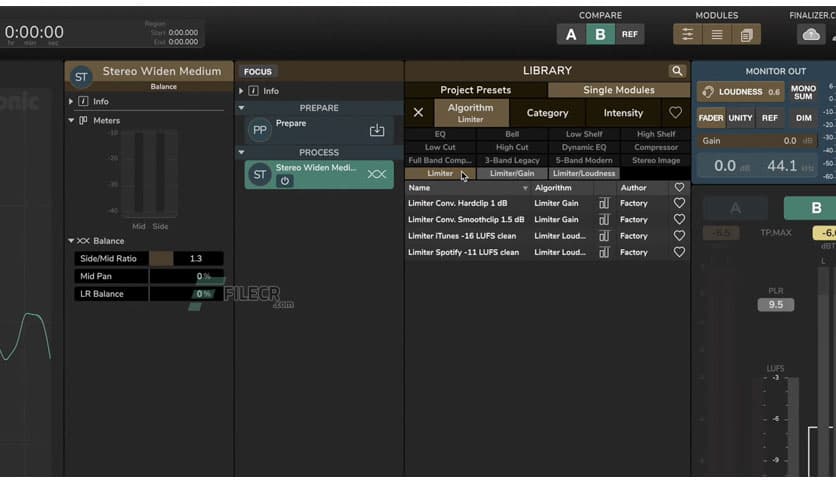
Task: Expand the Info section in Stereo Widen panel
Action: [70, 101]
